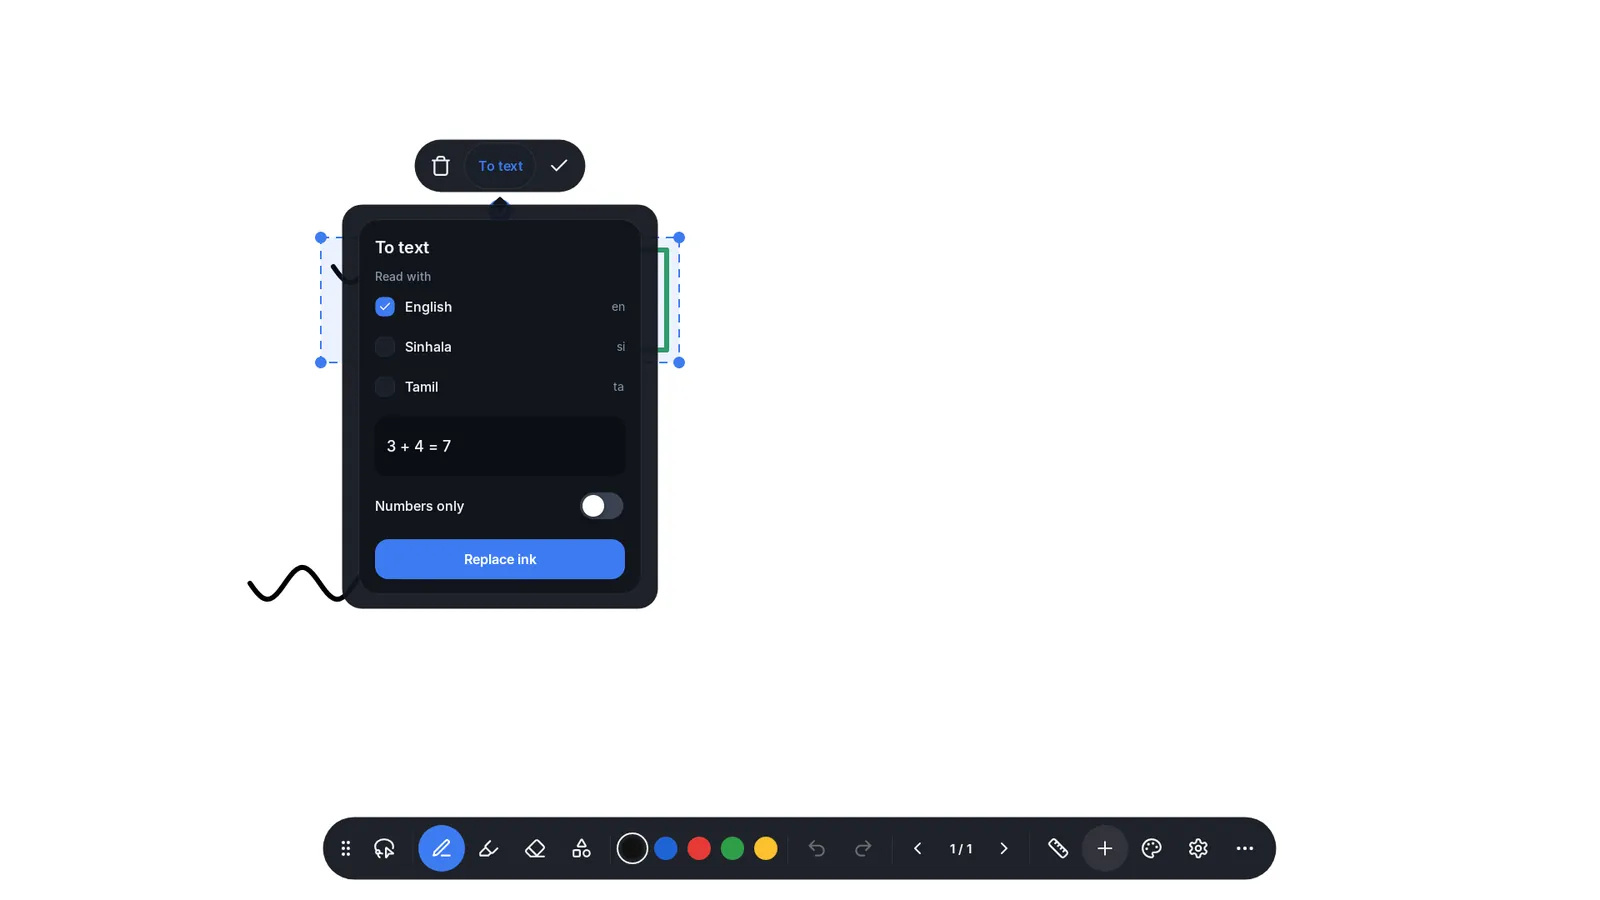
Task: Toggle the Numbers only switch
Action: pyautogui.click(x=601, y=506)
